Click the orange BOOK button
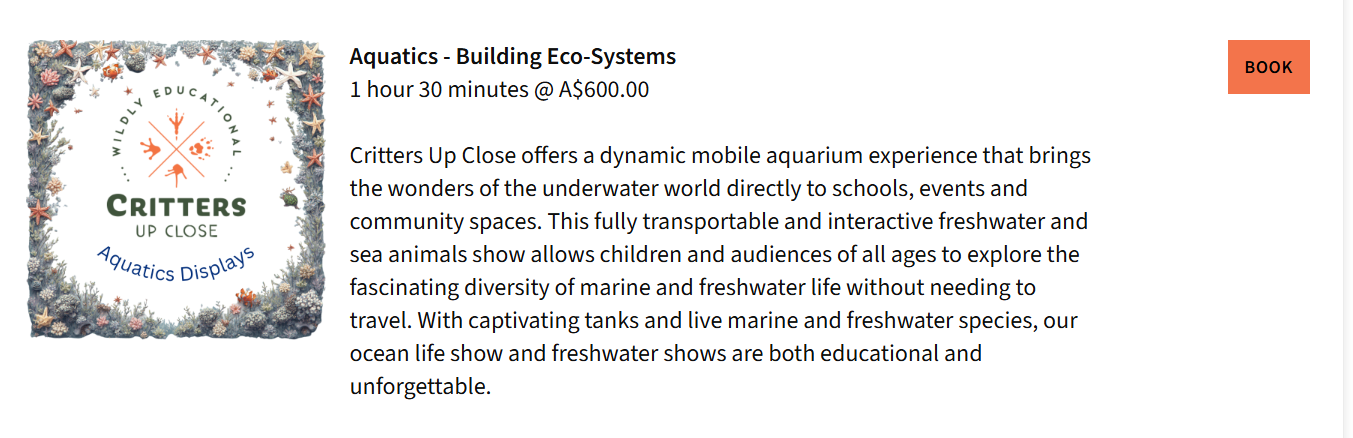1353x438 pixels. pyautogui.click(x=1268, y=67)
